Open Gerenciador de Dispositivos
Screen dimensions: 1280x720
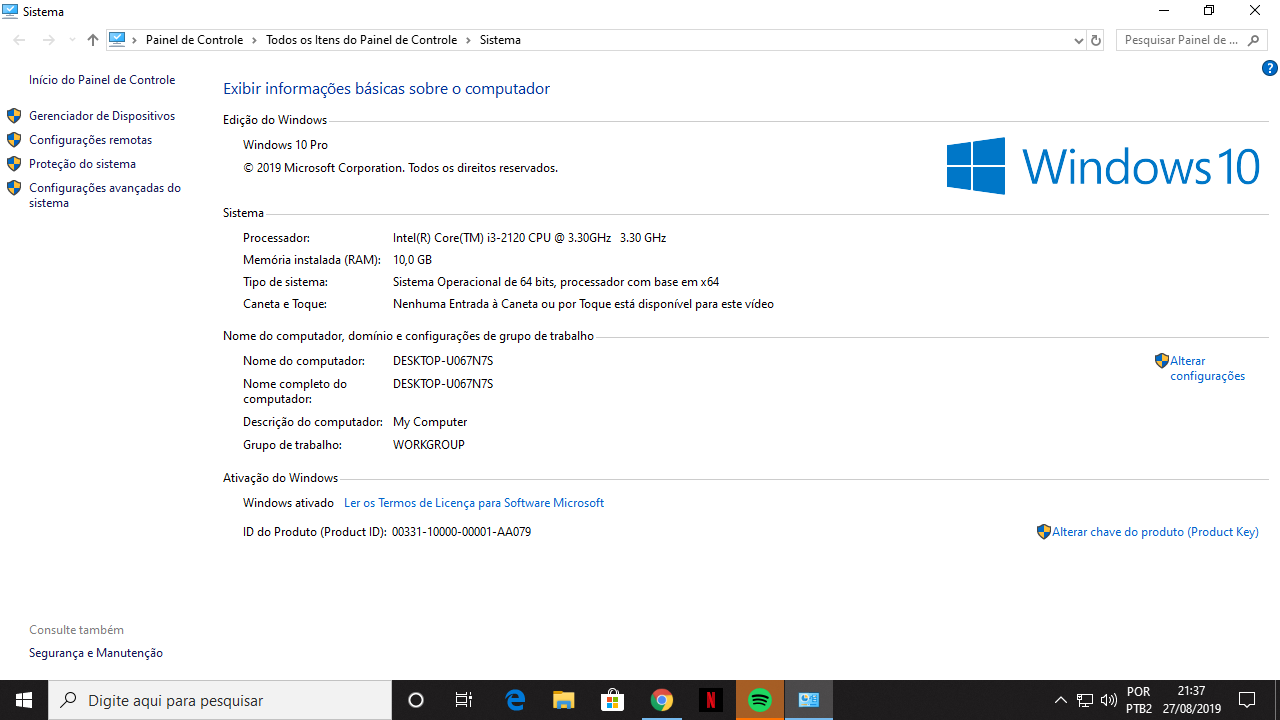point(102,116)
